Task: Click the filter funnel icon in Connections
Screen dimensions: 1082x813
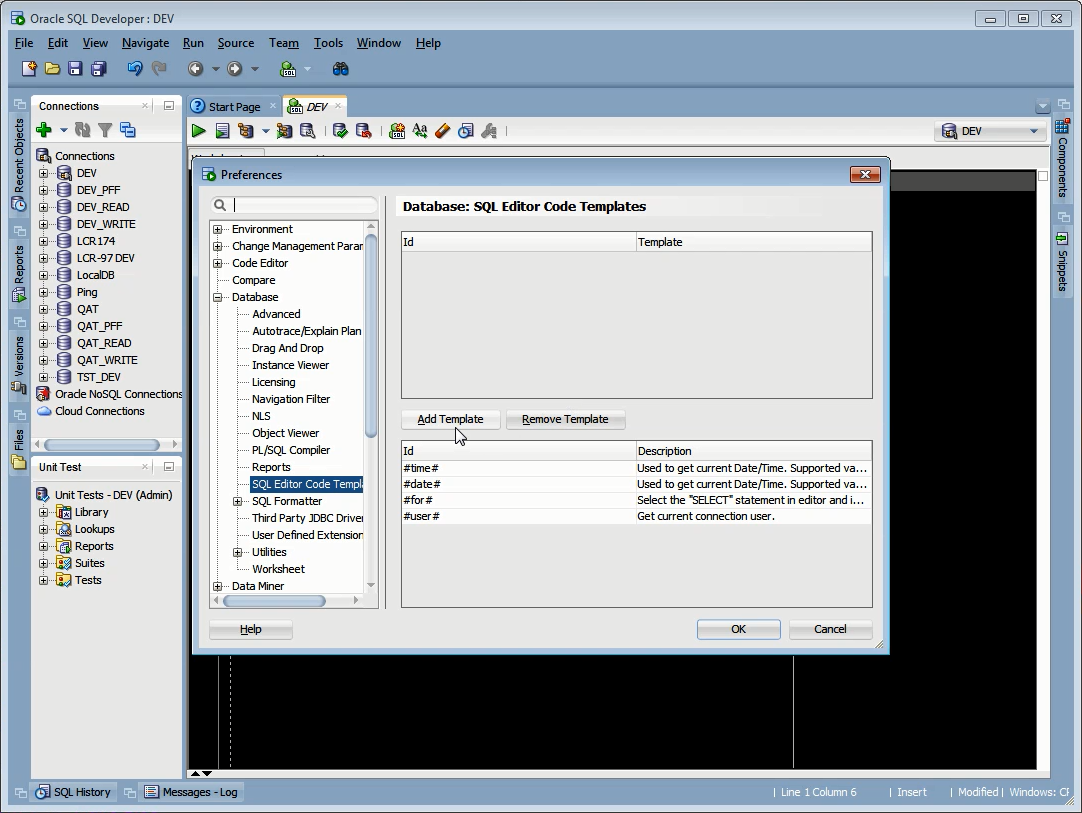Action: point(105,130)
